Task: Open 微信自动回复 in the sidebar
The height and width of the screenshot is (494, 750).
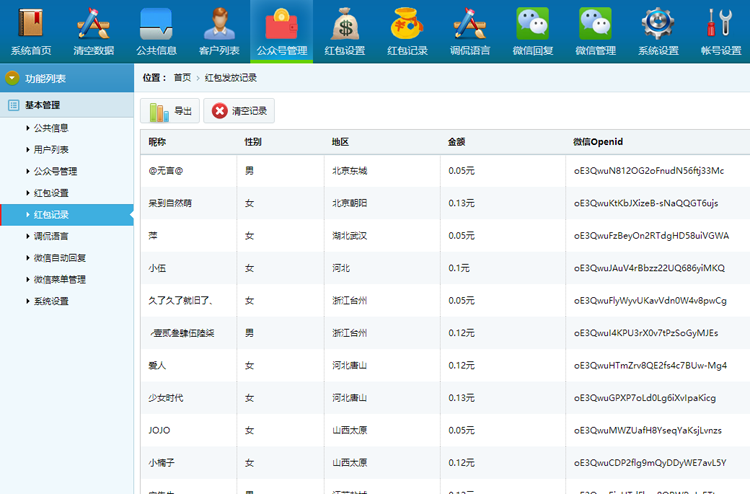Action: (60, 258)
